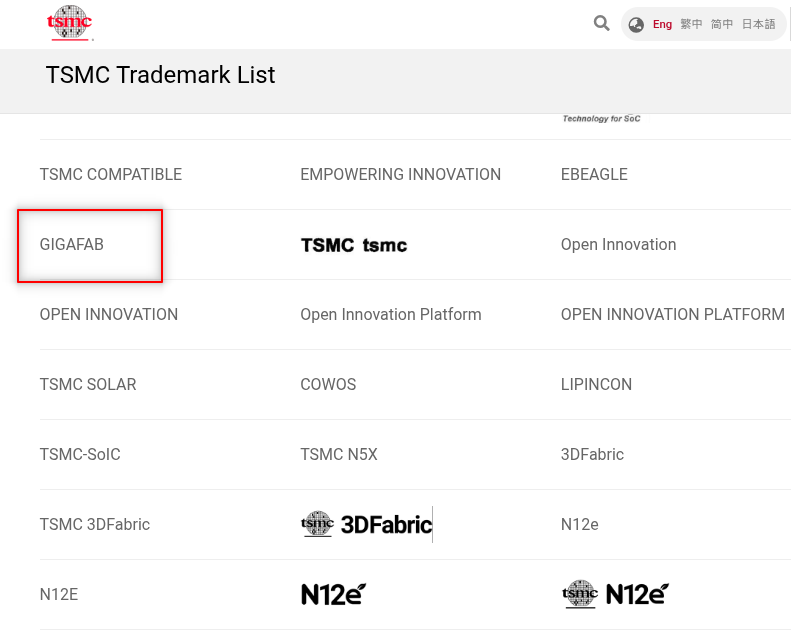Click the mixed-case Open Innovation Platform text
Viewport: 791px width, 634px height.
(391, 315)
